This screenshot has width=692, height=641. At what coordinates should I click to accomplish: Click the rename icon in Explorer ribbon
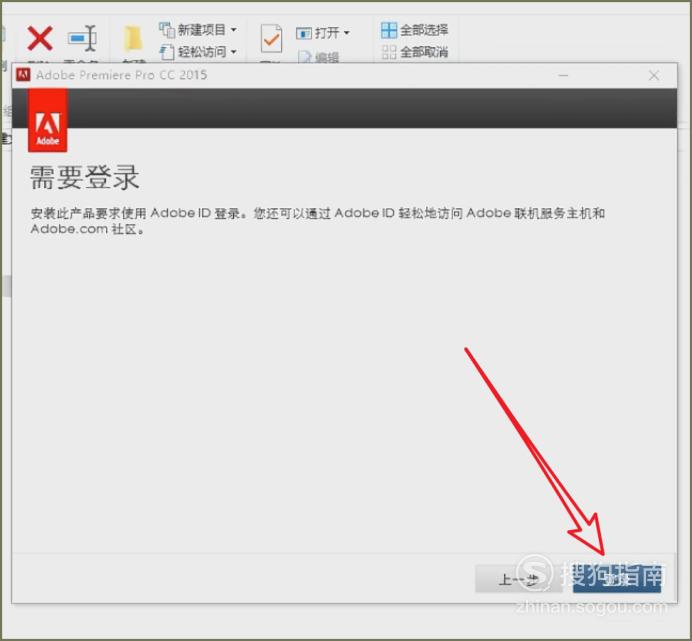click(83, 38)
